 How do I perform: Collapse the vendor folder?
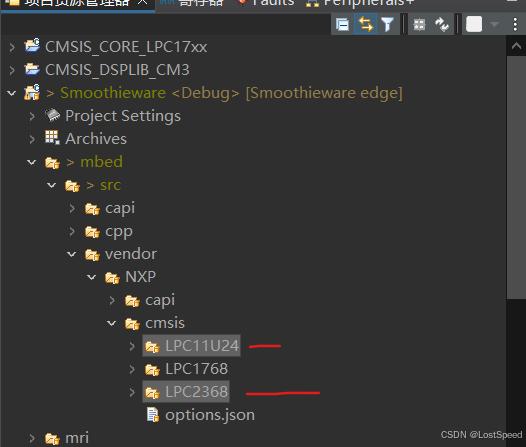pos(72,254)
